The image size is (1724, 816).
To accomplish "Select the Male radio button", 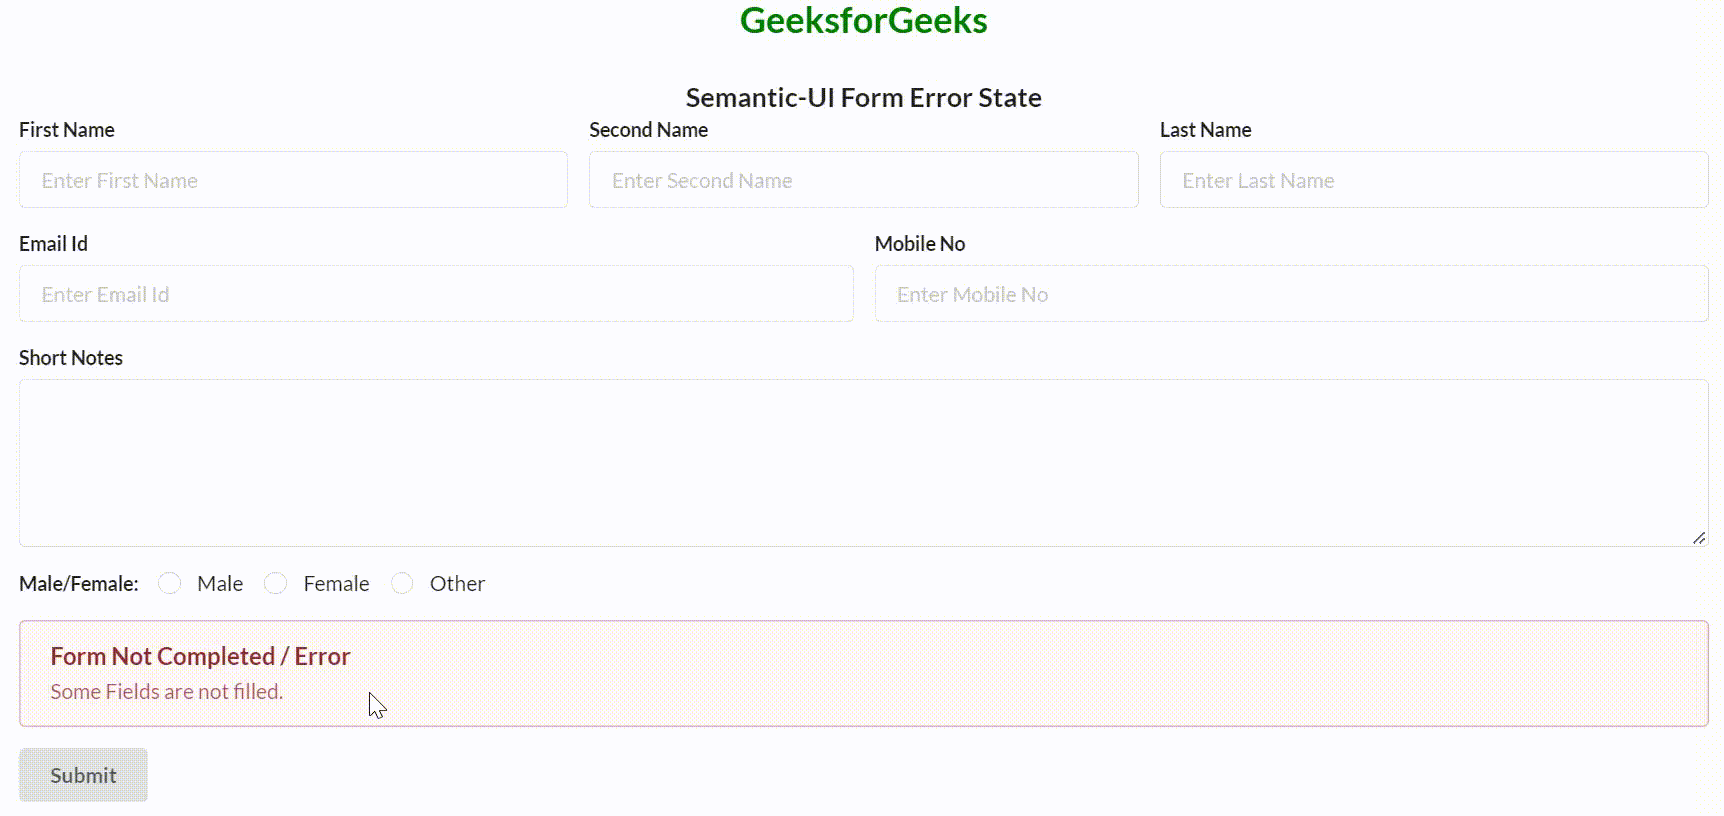I will pos(170,583).
